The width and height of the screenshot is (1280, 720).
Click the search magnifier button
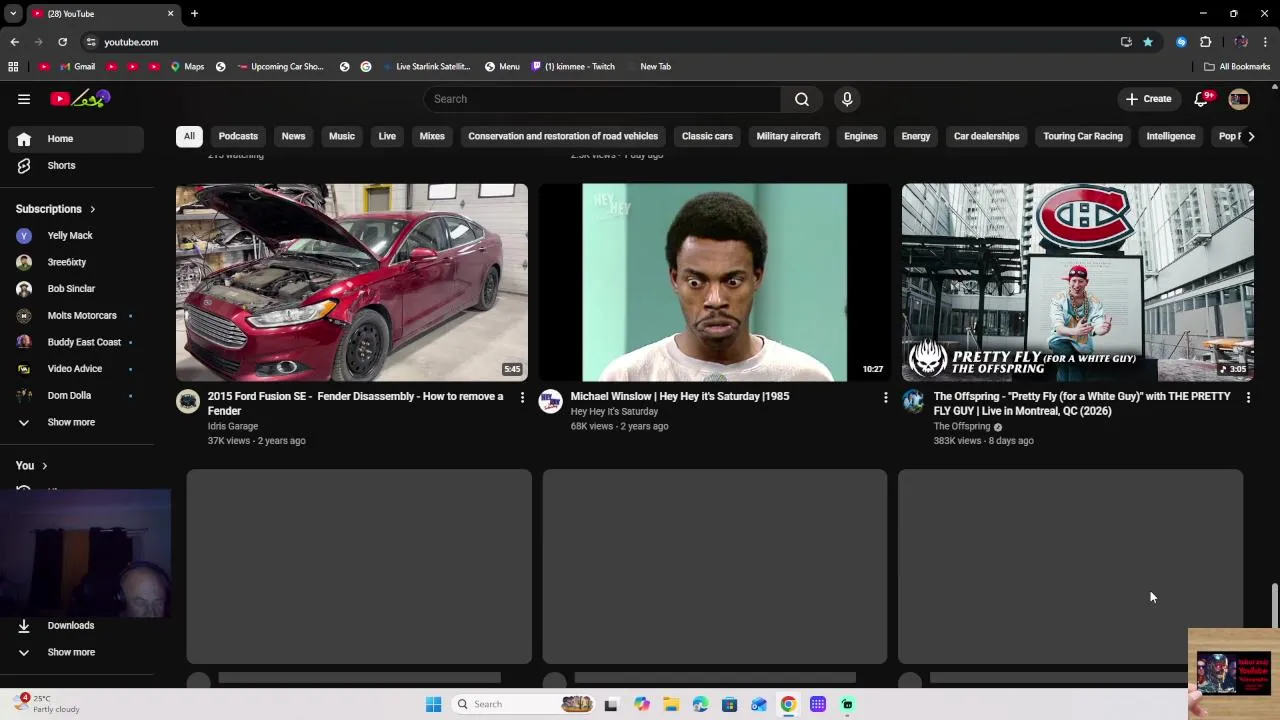[x=801, y=99]
